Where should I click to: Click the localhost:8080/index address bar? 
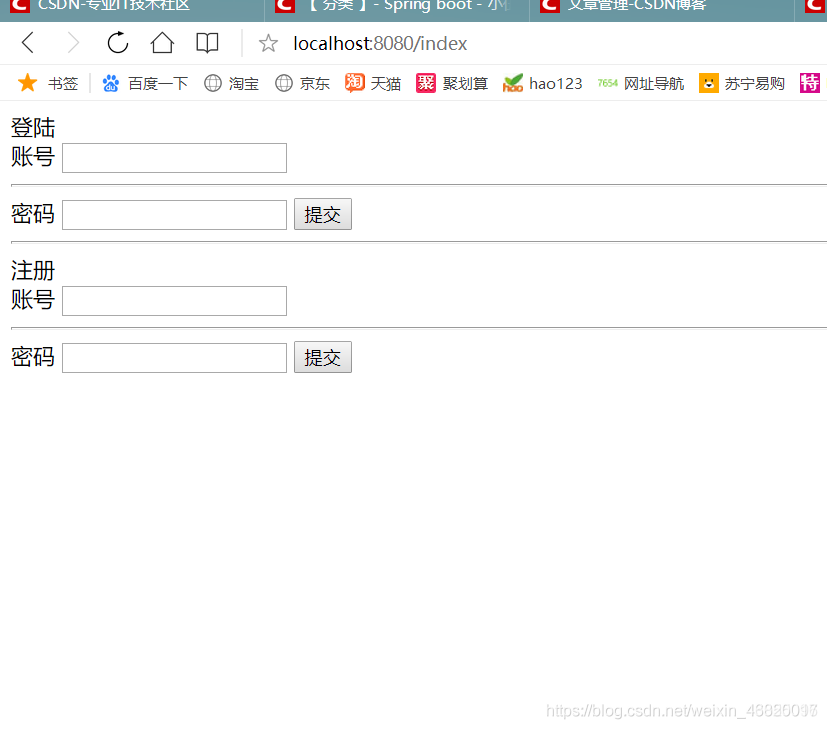(x=380, y=43)
